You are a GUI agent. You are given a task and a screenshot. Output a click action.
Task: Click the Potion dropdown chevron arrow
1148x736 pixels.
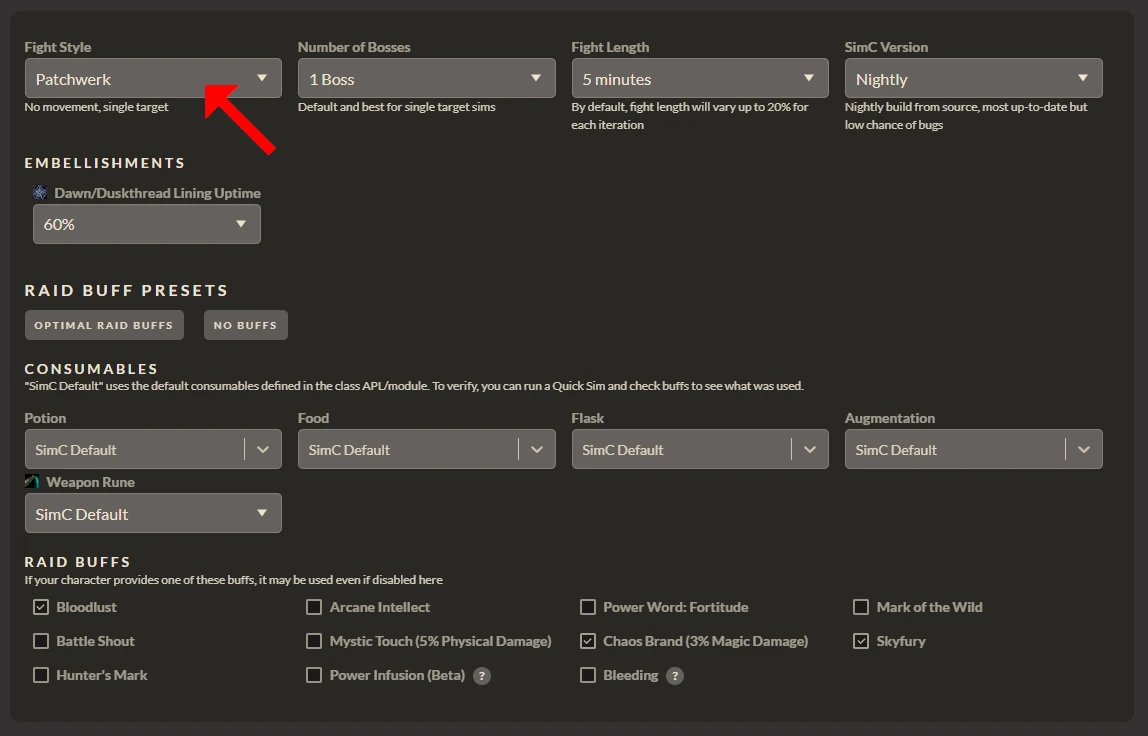point(263,450)
